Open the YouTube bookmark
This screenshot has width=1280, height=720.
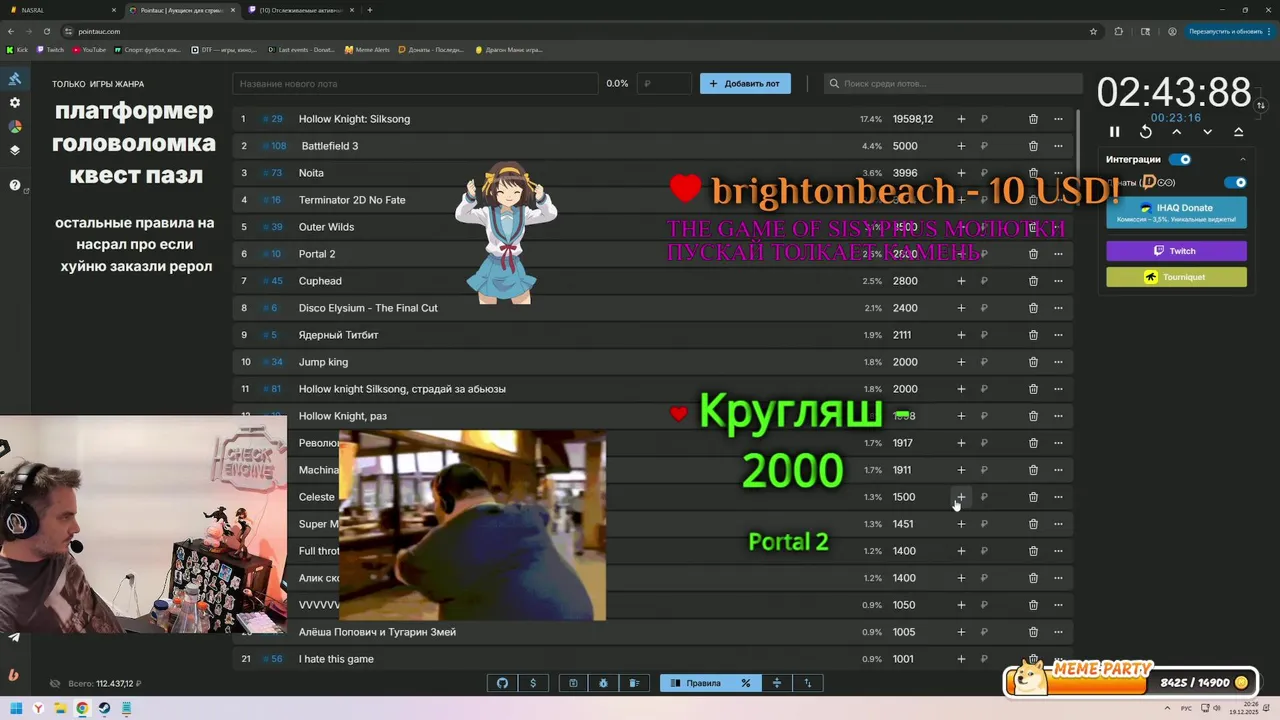[x=89, y=49]
